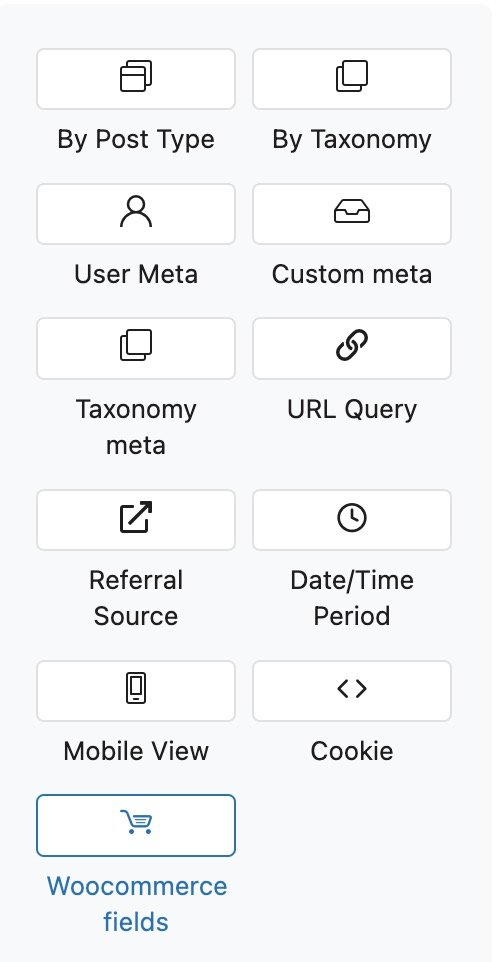The width and height of the screenshot is (496, 962).
Task: Click the "By Taxonomy" text label
Action: [352, 140]
